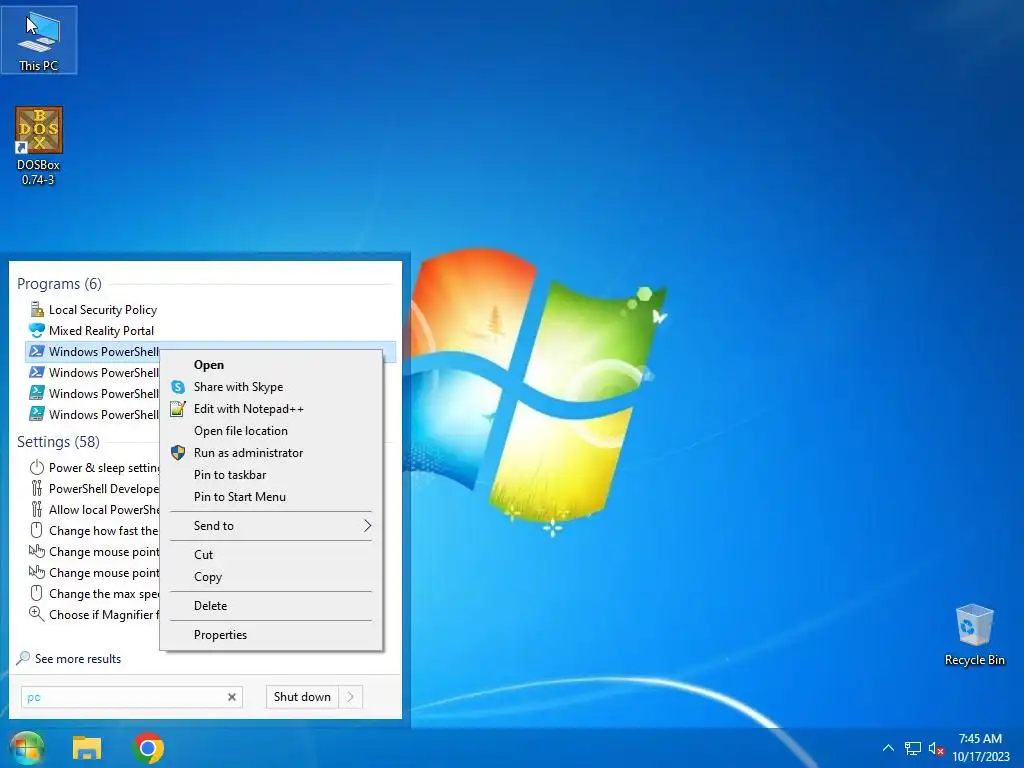
Task: Click the Windows Start orb button
Action: (x=26, y=748)
